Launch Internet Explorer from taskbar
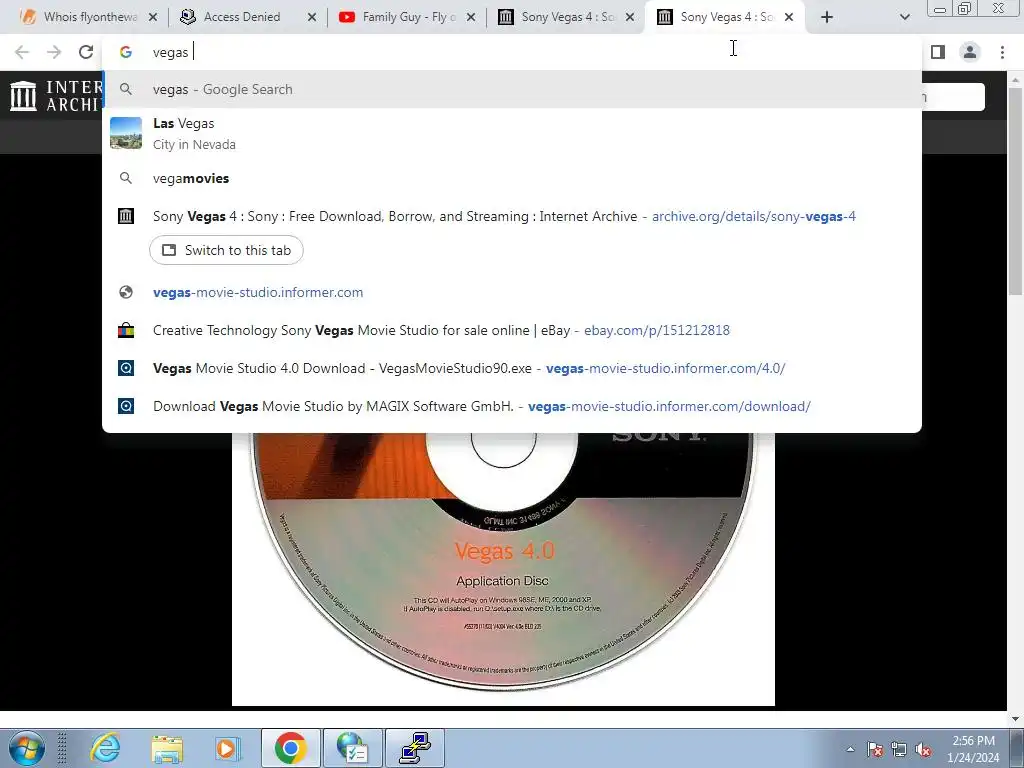The width and height of the screenshot is (1024, 768). 105,748
